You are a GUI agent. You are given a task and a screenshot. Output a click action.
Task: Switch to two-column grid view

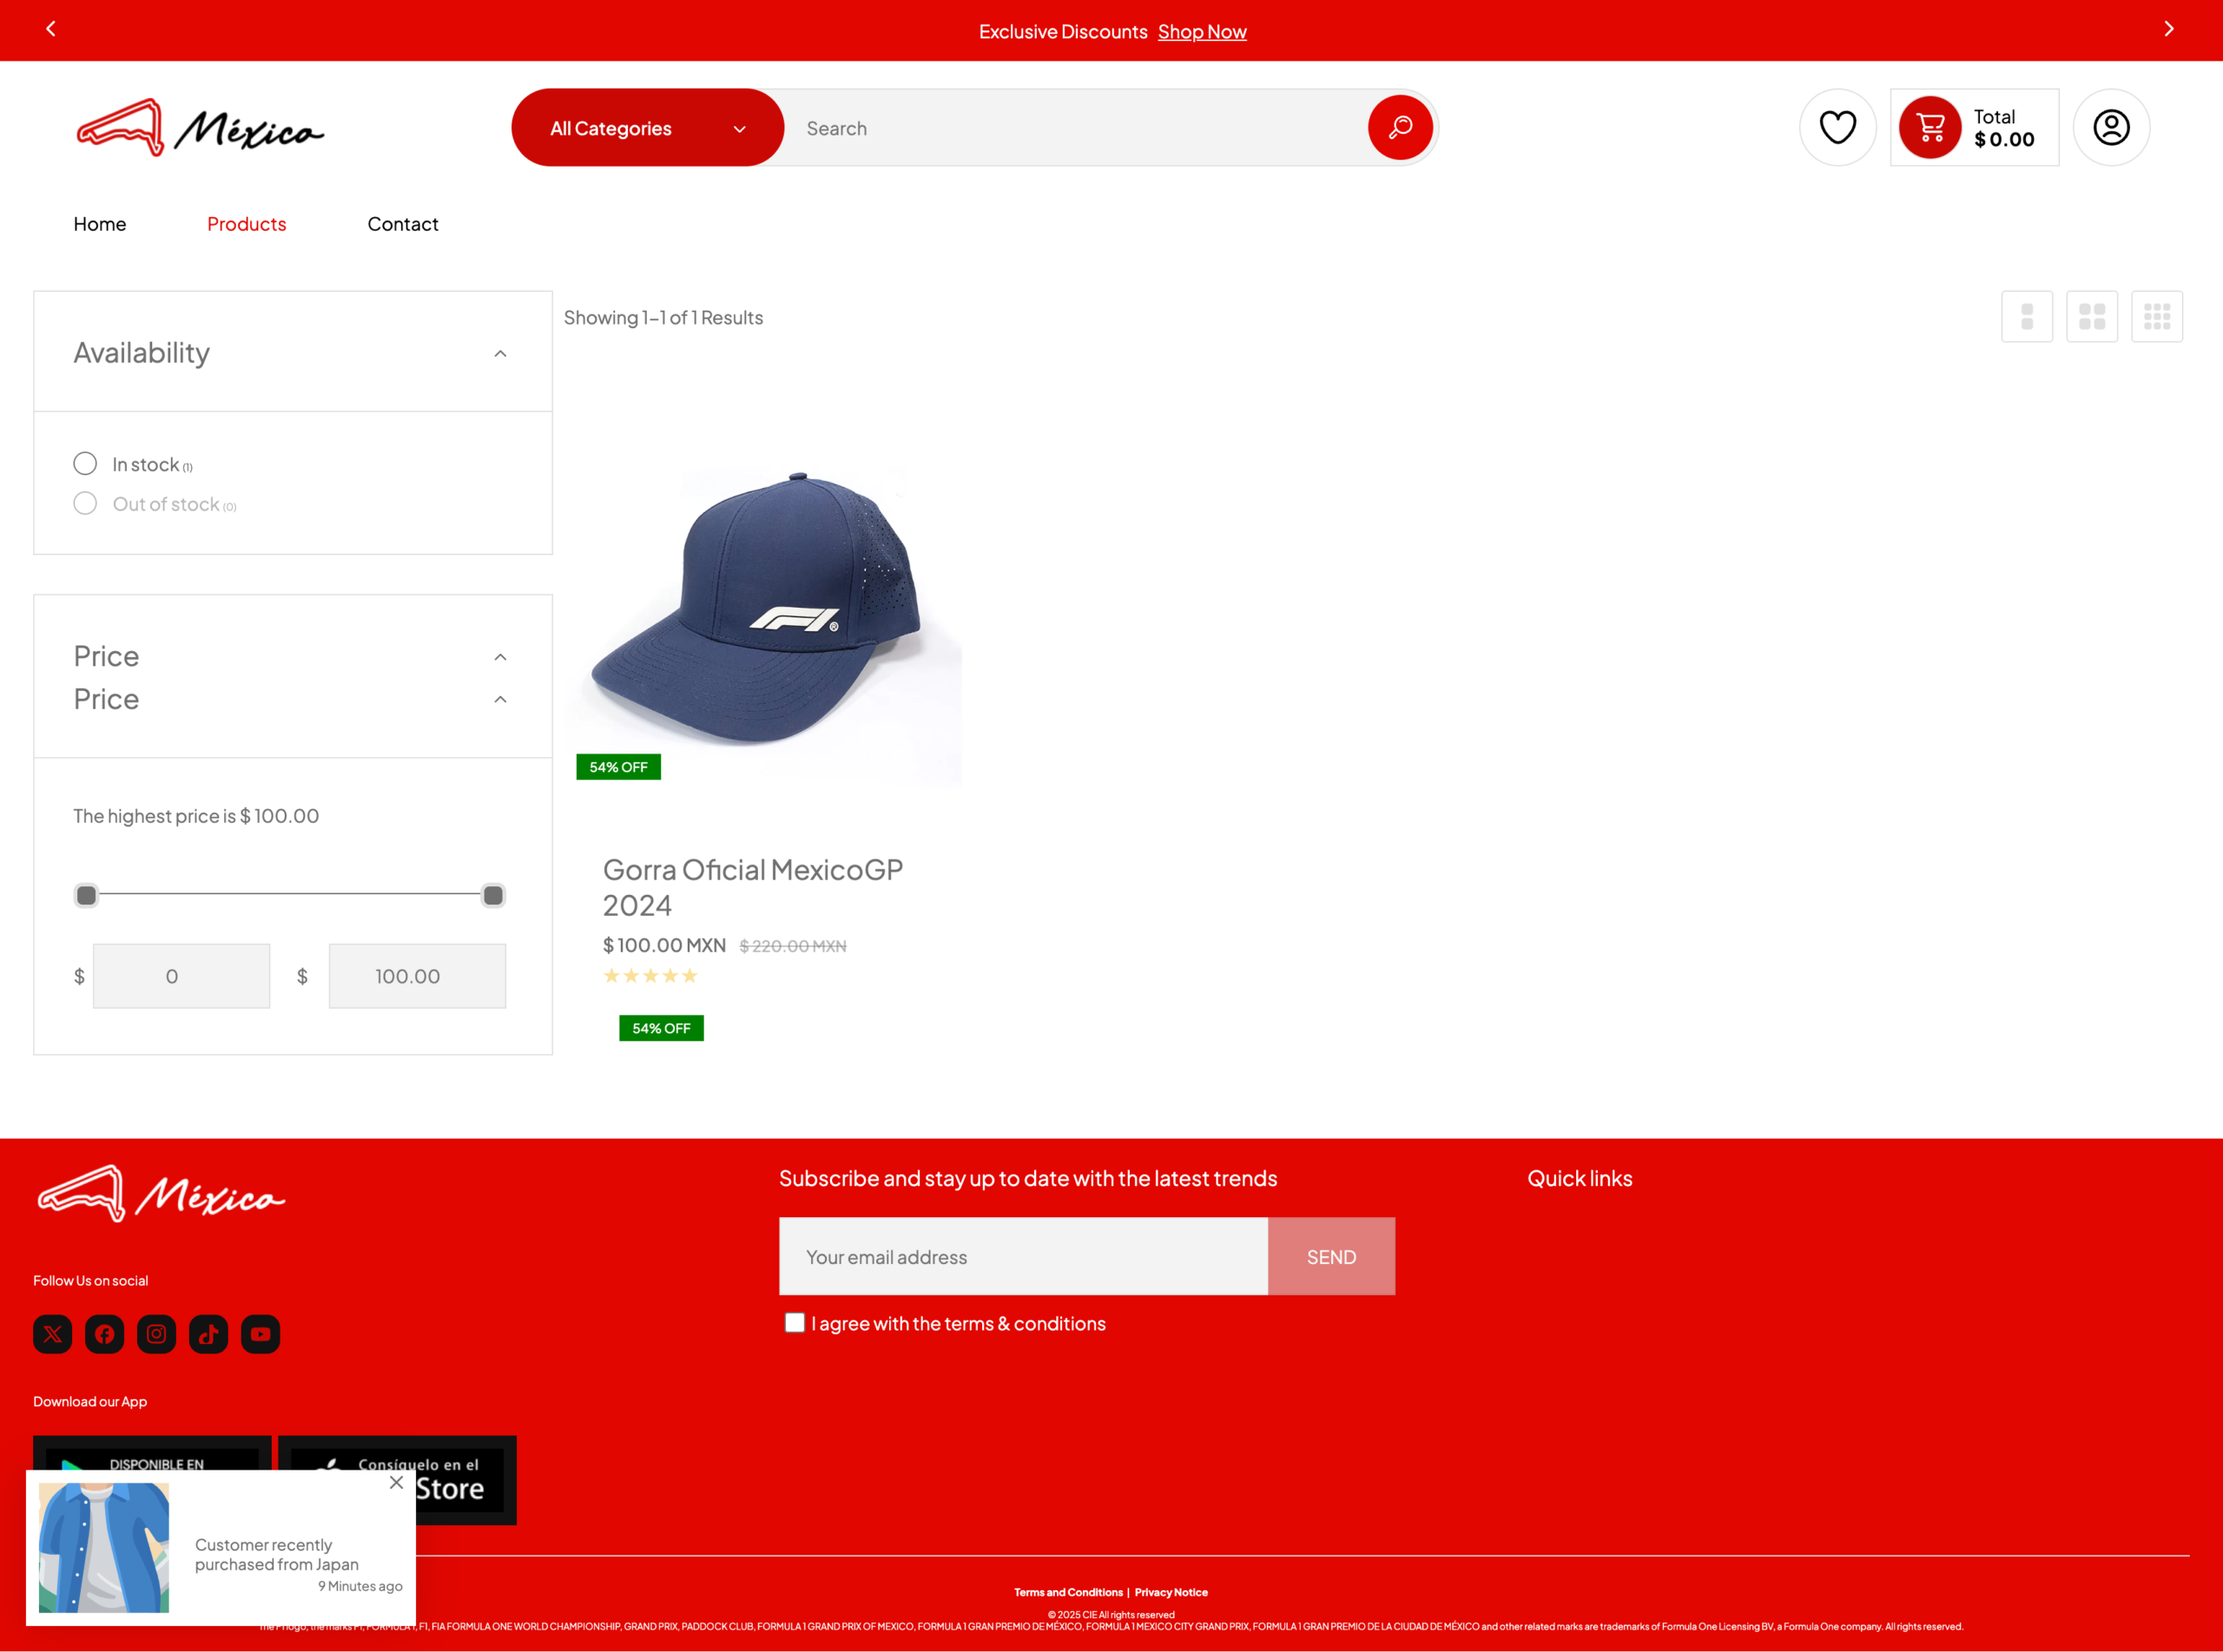click(x=2091, y=317)
